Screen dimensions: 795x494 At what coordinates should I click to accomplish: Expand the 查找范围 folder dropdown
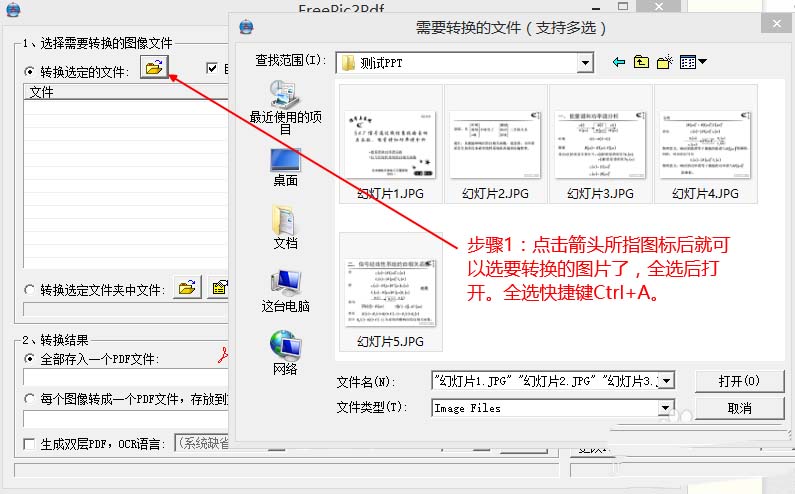586,63
